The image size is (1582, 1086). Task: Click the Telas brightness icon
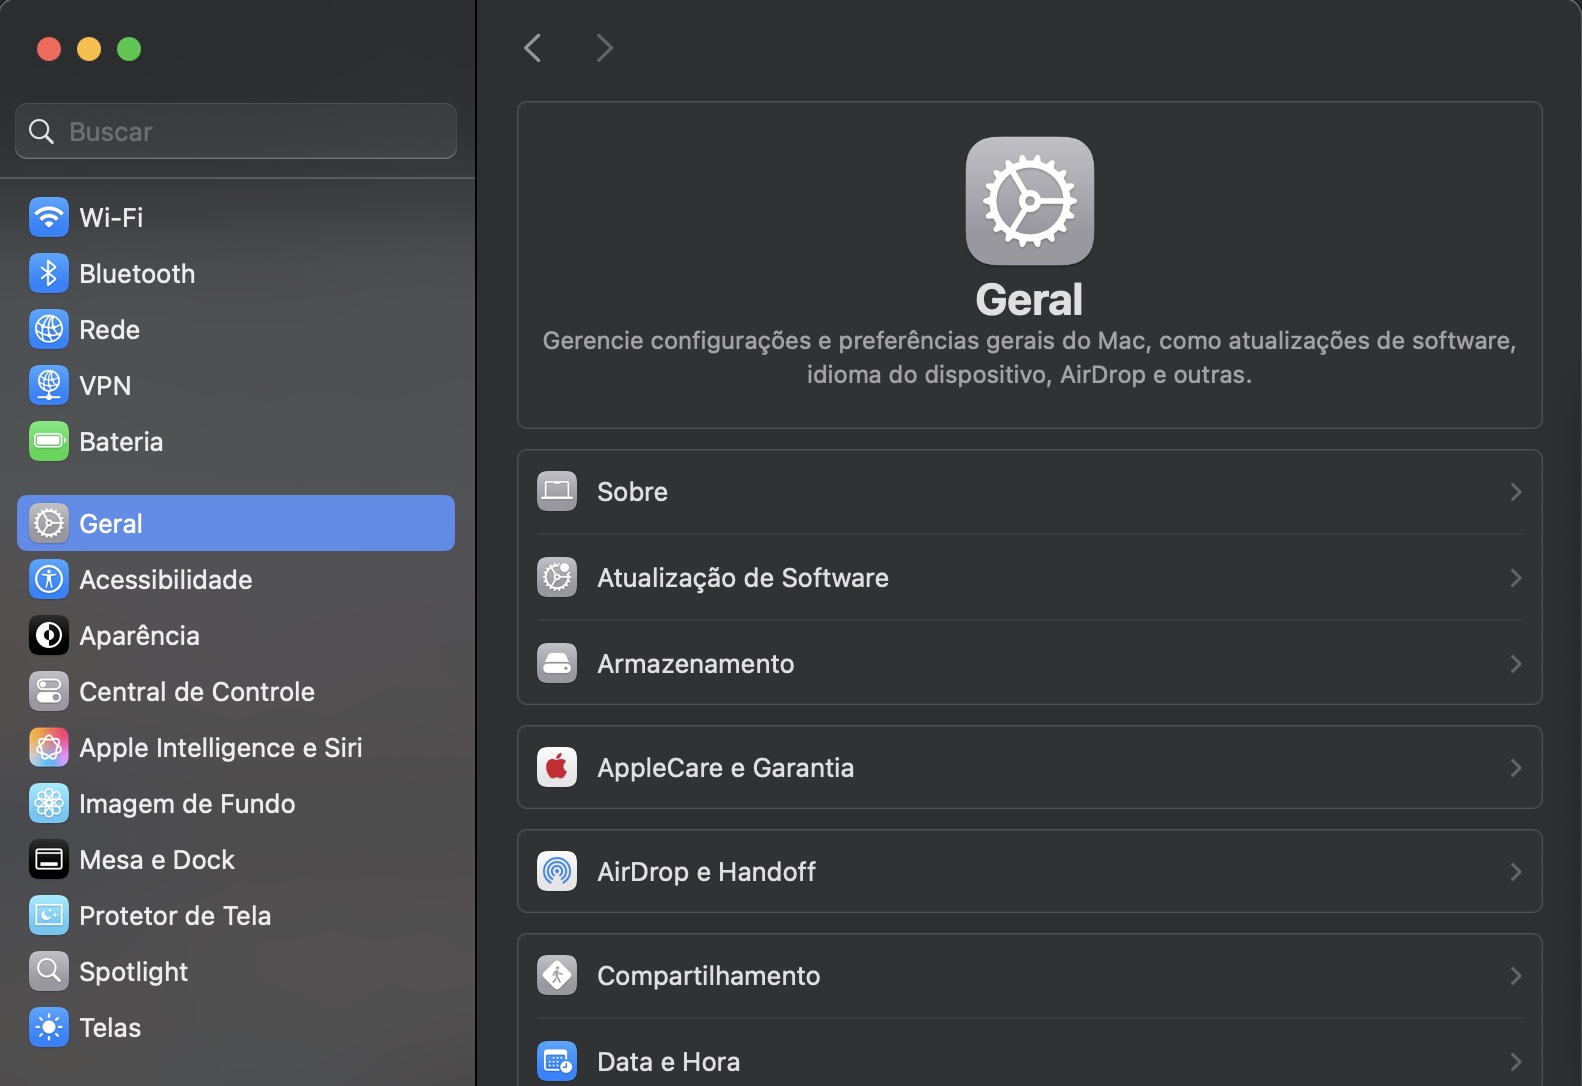pyautogui.click(x=49, y=1027)
